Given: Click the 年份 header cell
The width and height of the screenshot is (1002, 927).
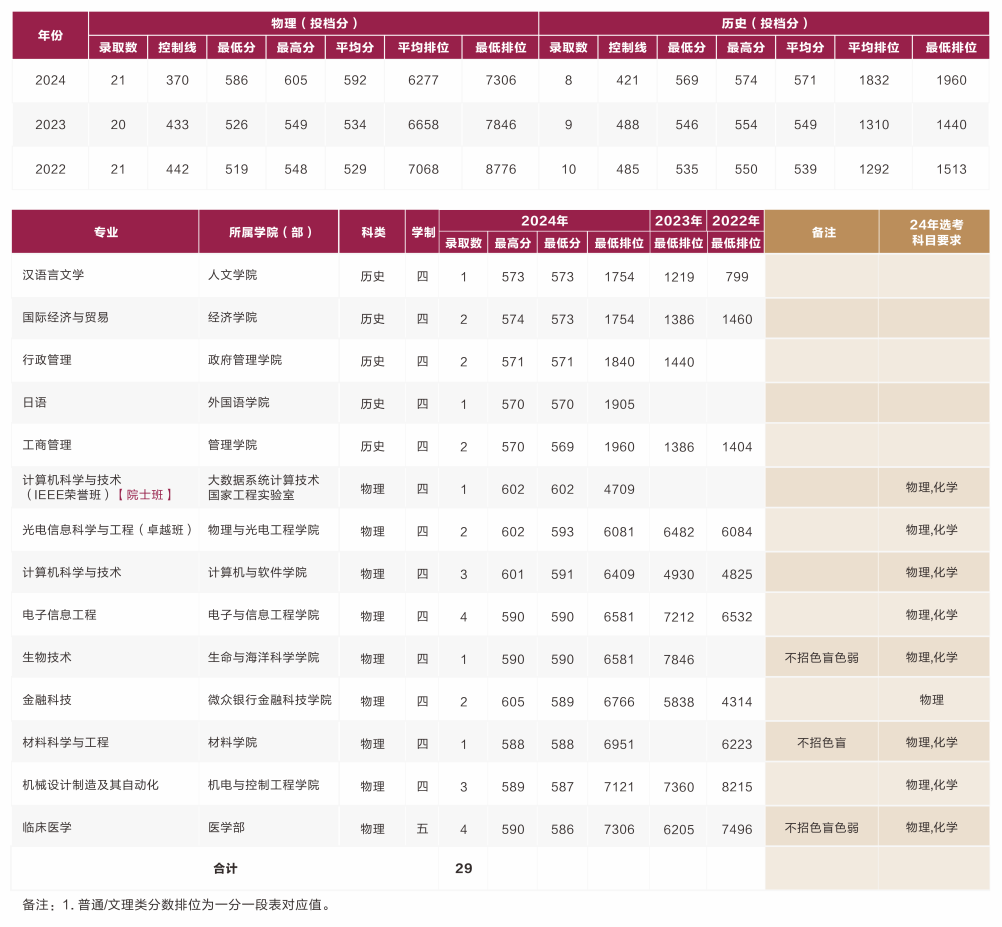Looking at the screenshot, I should (x=50, y=33).
